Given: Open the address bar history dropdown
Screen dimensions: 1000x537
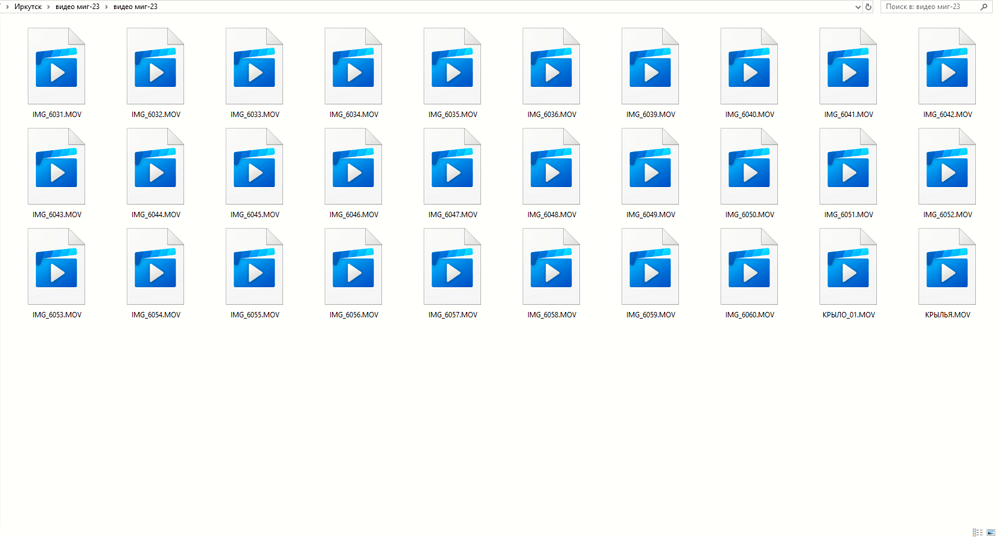Looking at the screenshot, I should (x=858, y=7).
